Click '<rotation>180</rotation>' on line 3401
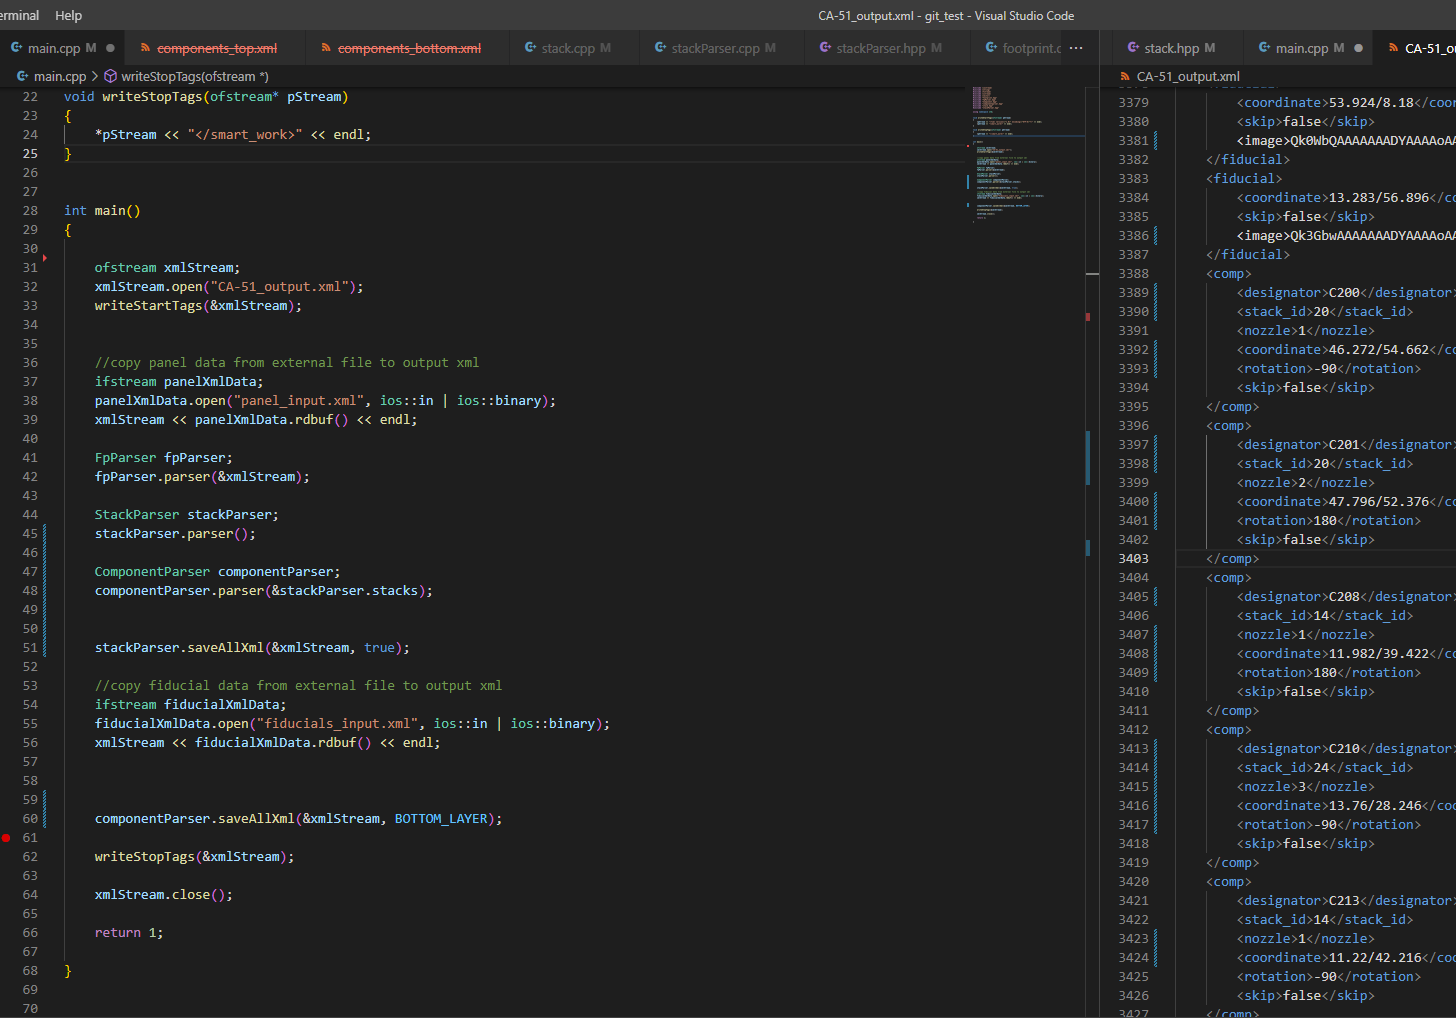Screen dimensions: 1456x1018 (x=1329, y=520)
